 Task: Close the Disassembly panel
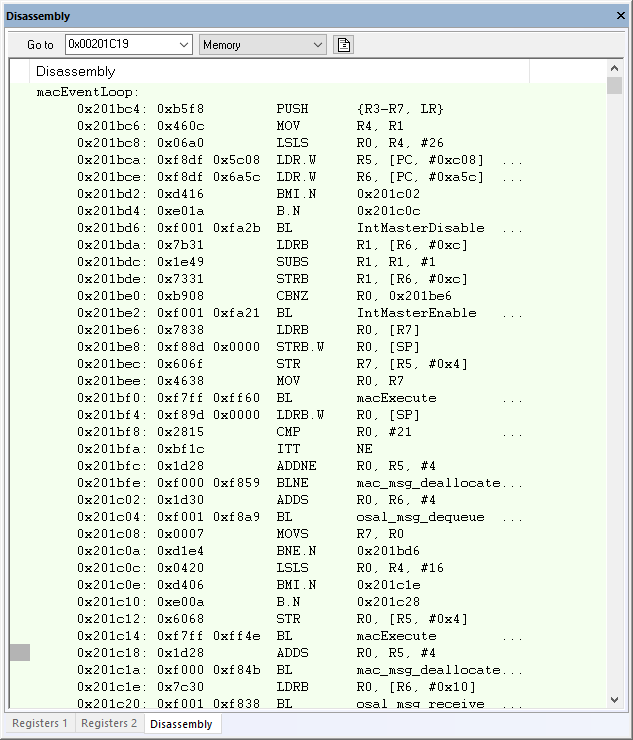(x=619, y=16)
